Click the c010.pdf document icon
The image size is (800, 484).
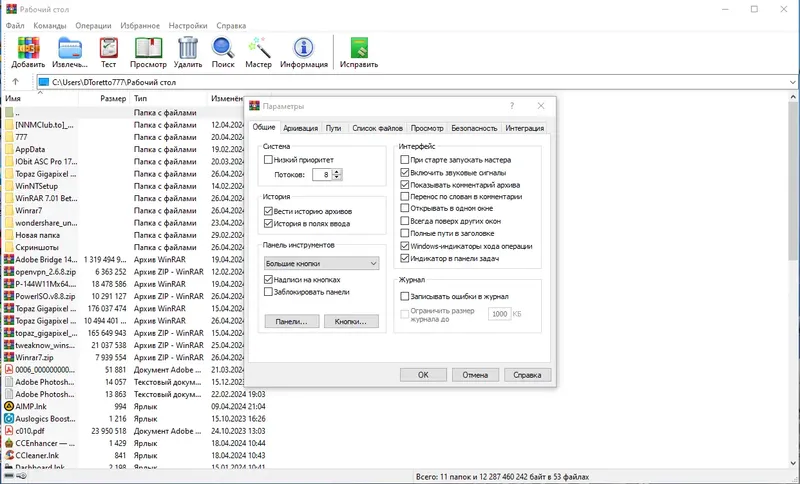(9, 431)
